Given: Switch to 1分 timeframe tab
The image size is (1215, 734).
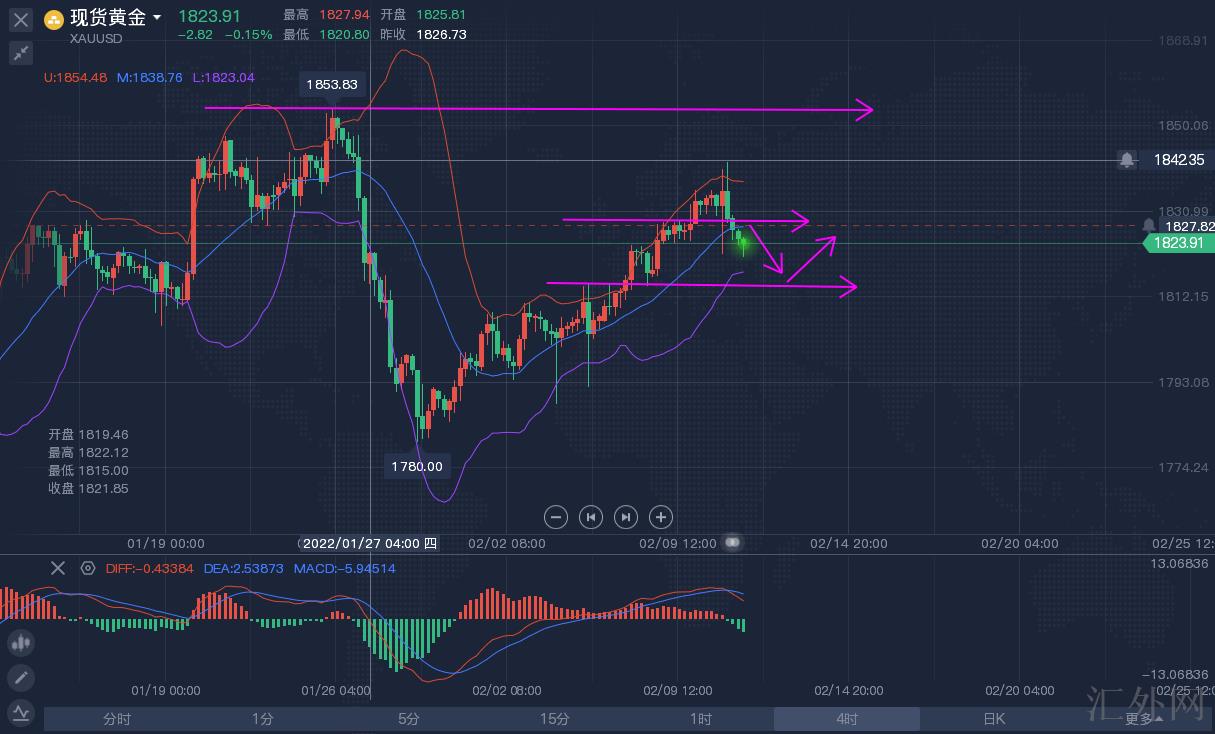Looking at the screenshot, I should click(262, 719).
